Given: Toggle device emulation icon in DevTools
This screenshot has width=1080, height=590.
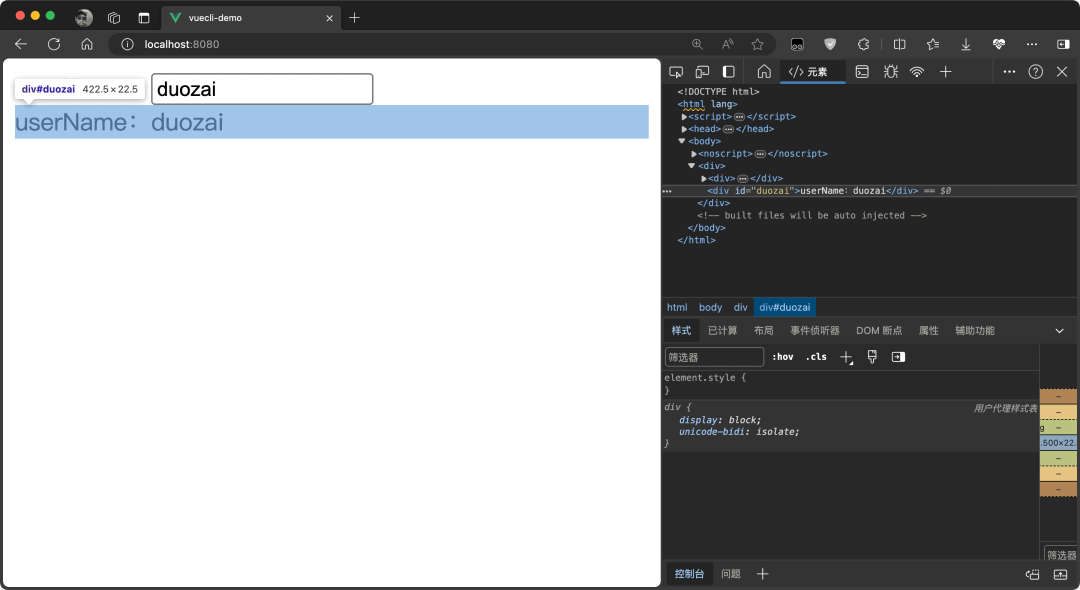Looking at the screenshot, I should coord(702,72).
